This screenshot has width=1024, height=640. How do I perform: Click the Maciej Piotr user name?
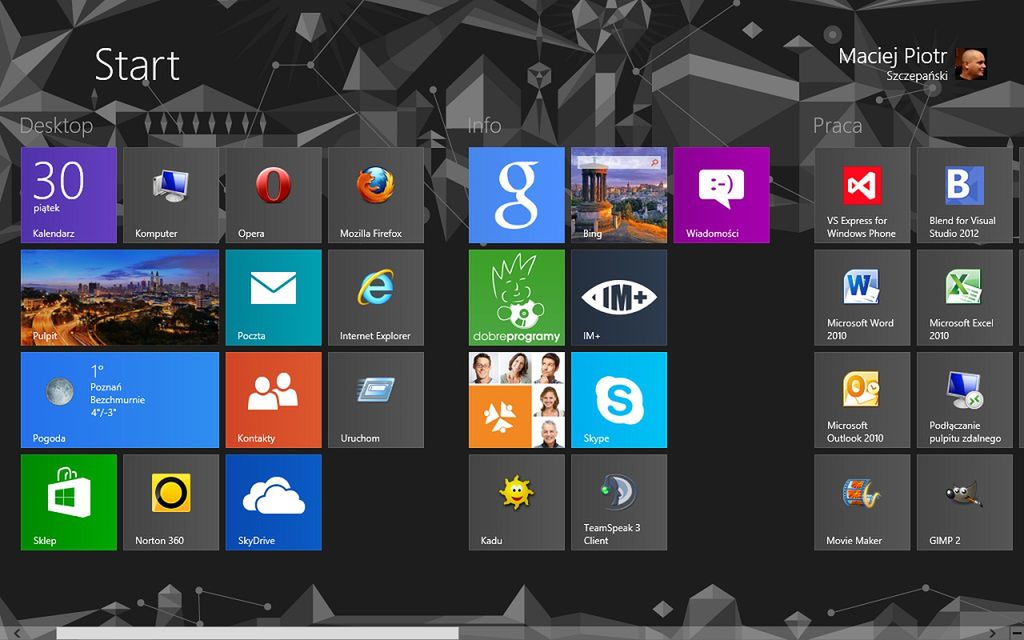click(892, 56)
